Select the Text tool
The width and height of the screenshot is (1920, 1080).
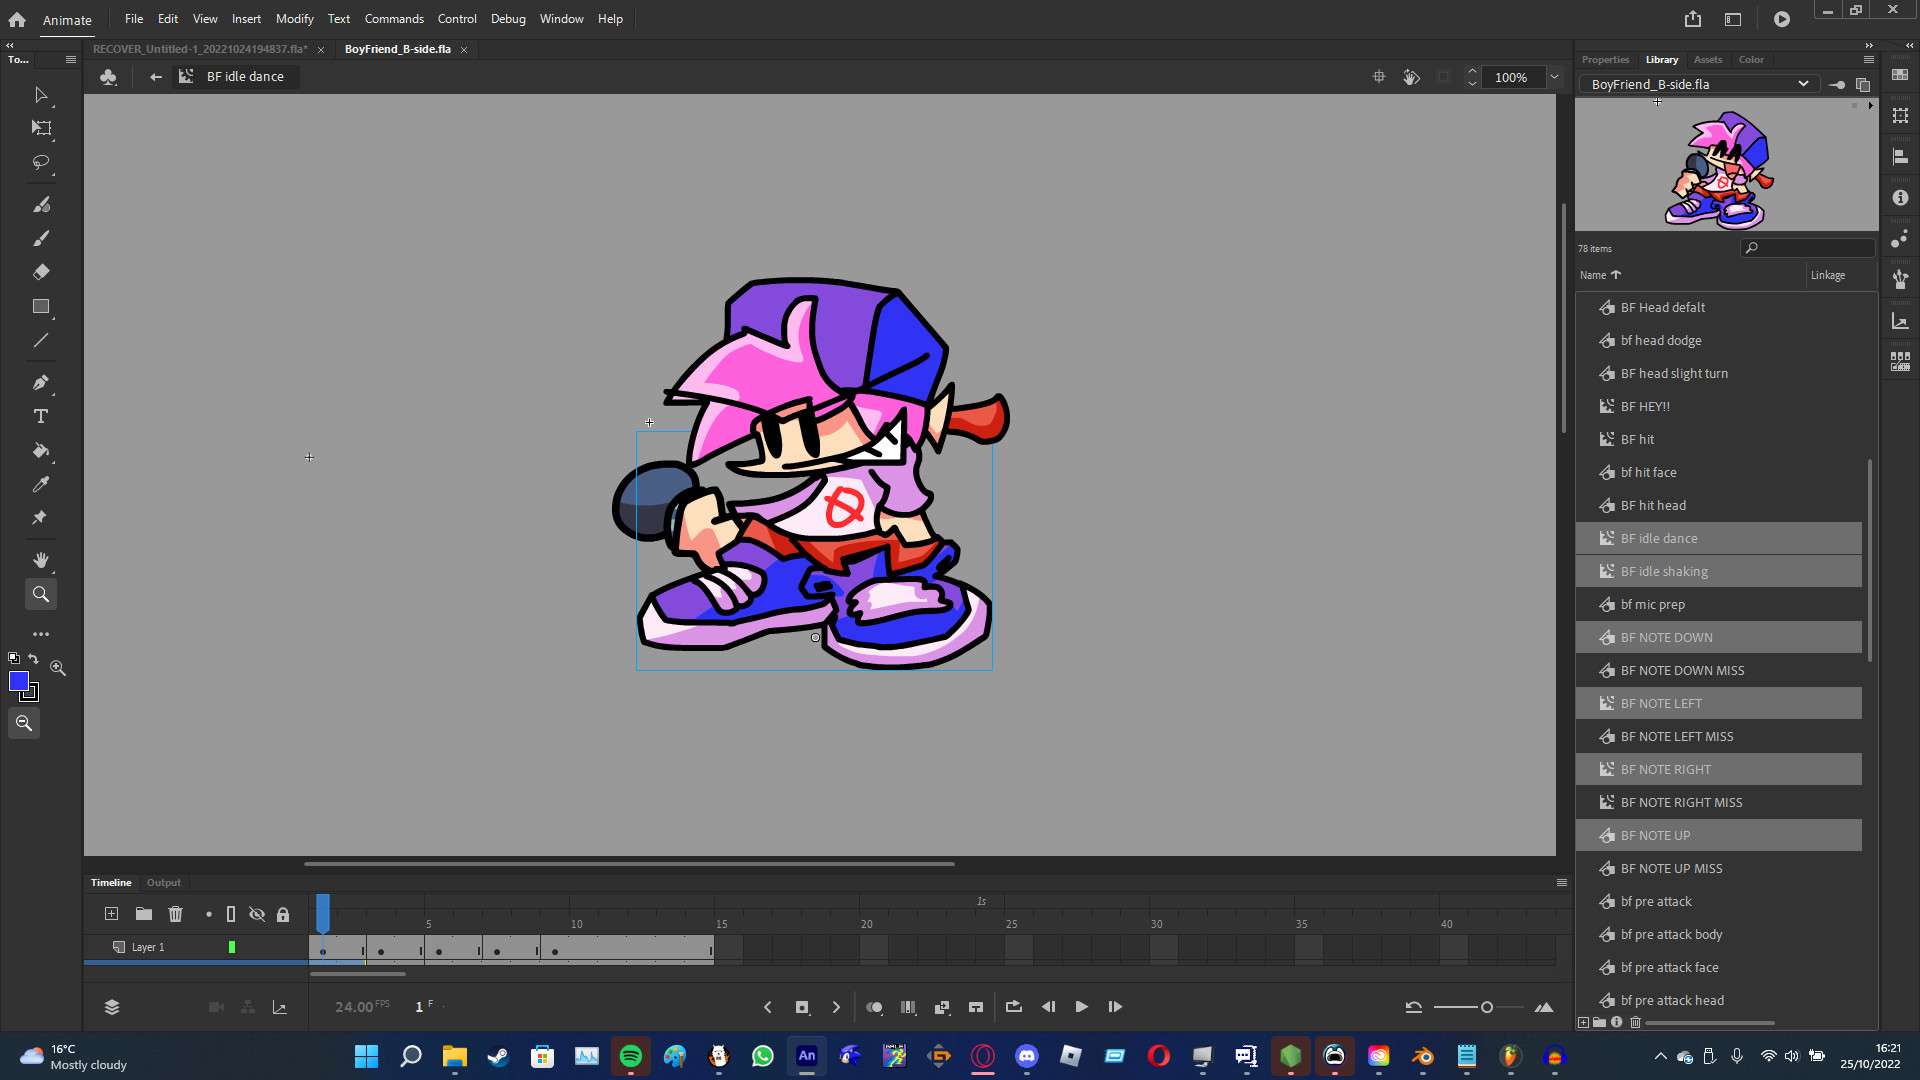point(41,416)
